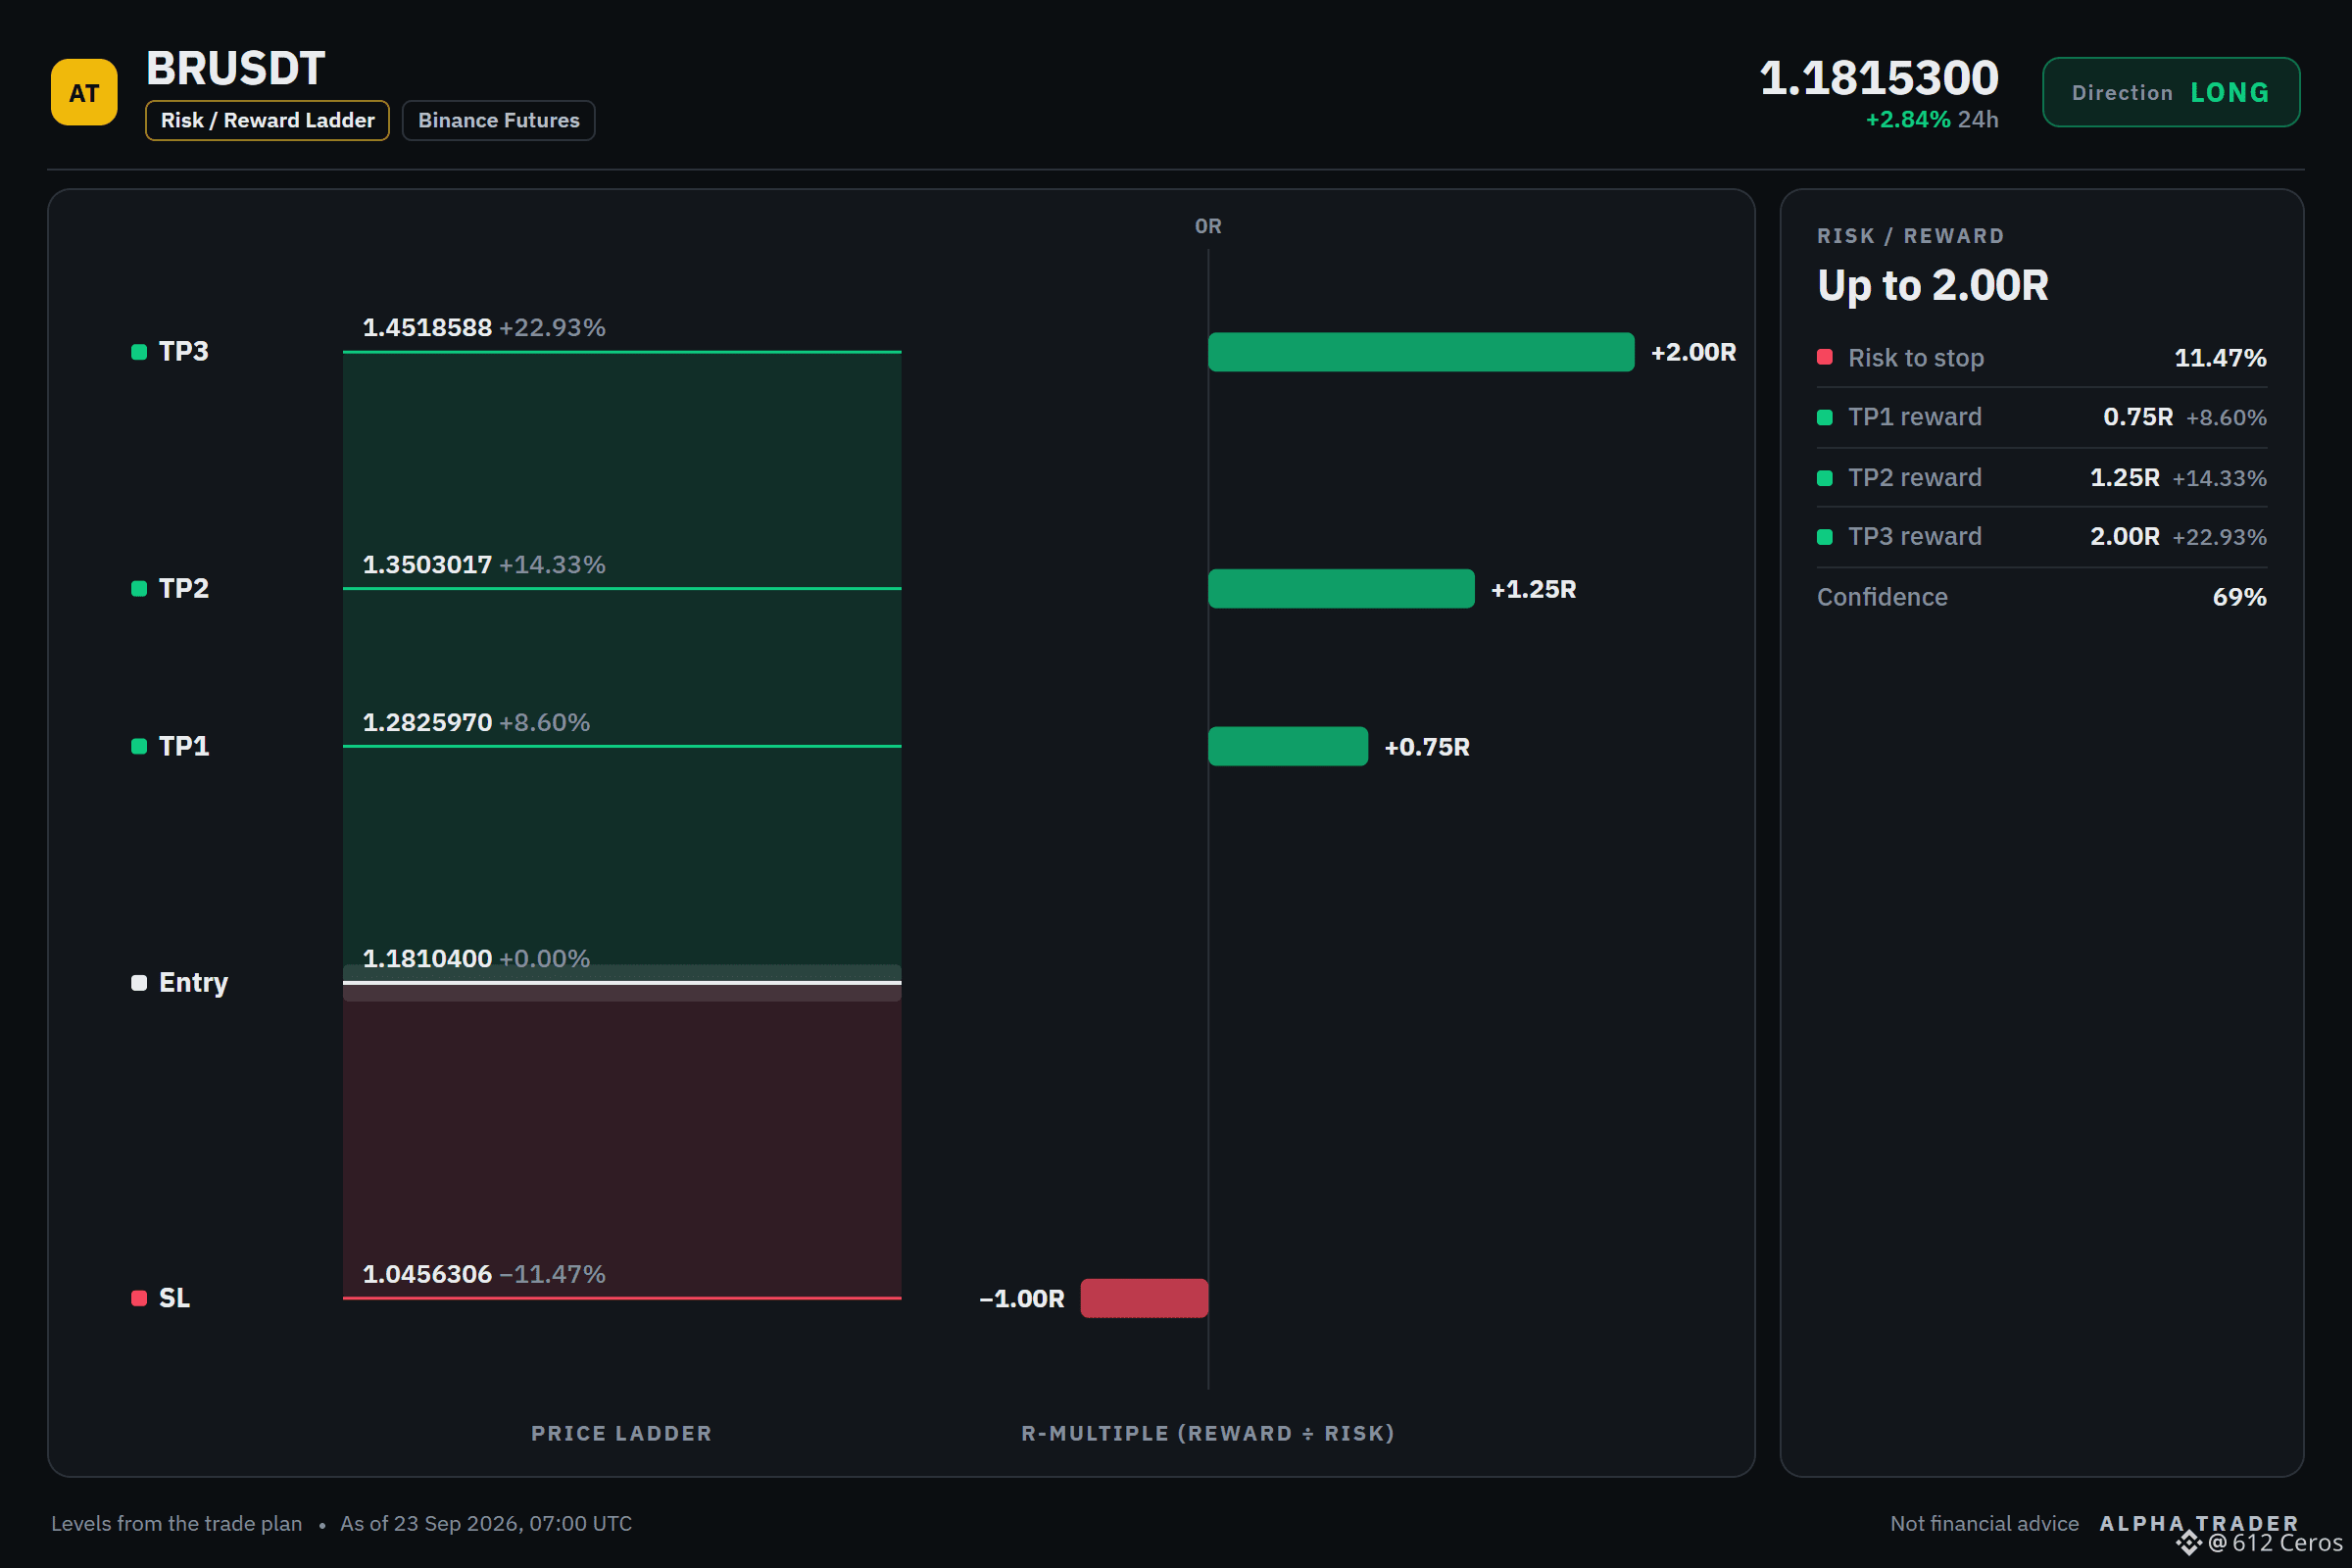Click the TP3 price 1.4518588 label

pos(427,328)
